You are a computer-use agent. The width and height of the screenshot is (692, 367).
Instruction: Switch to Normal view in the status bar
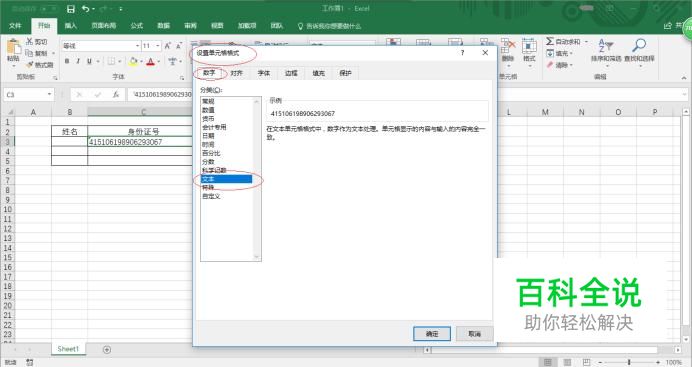(547, 362)
